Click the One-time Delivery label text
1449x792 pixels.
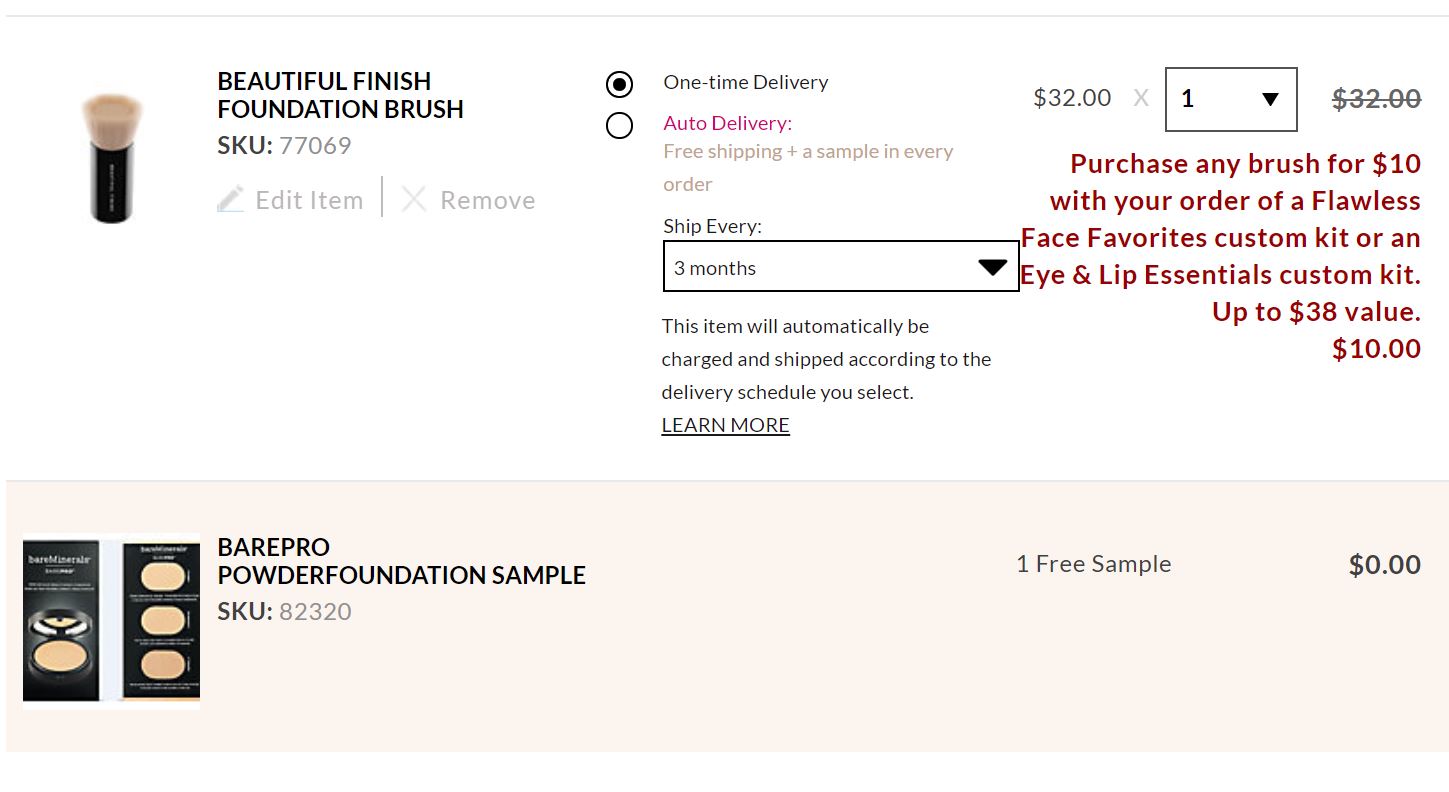pyautogui.click(x=745, y=82)
